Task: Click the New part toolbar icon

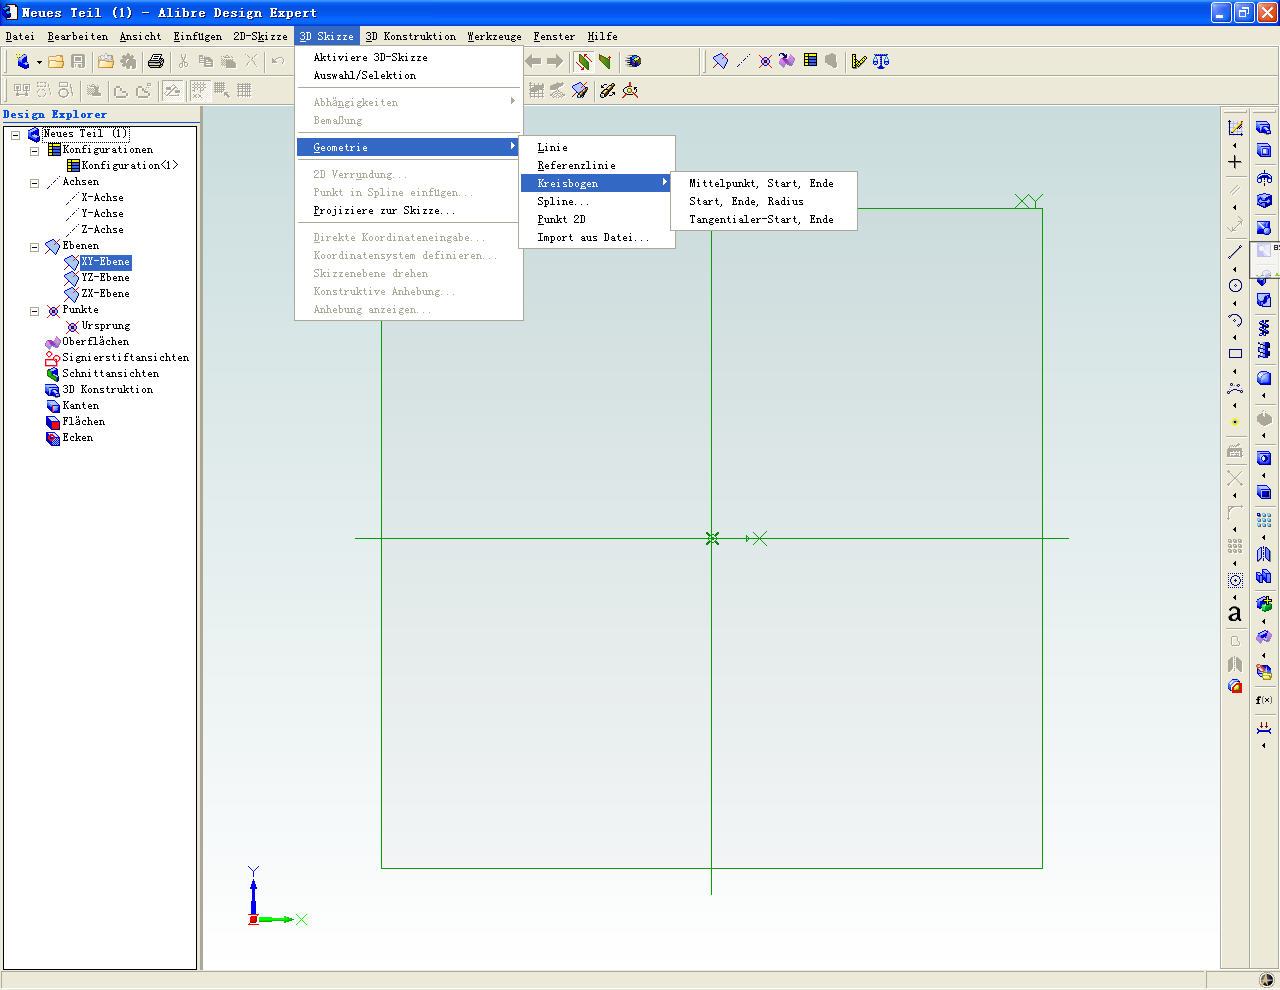Action: point(23,61)
